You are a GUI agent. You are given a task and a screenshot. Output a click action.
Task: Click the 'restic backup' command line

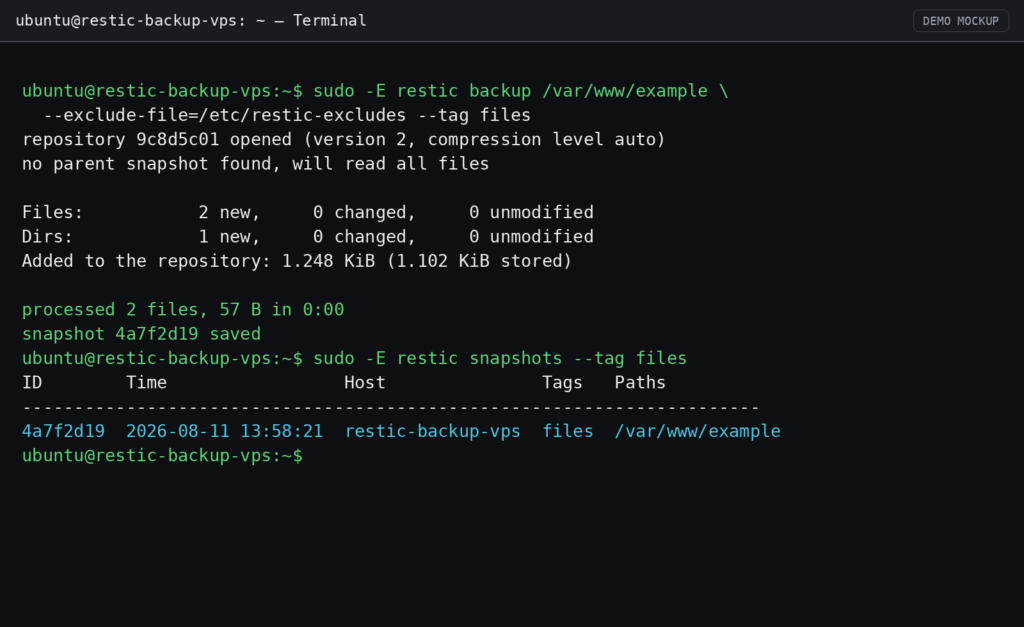pos(375,91)
